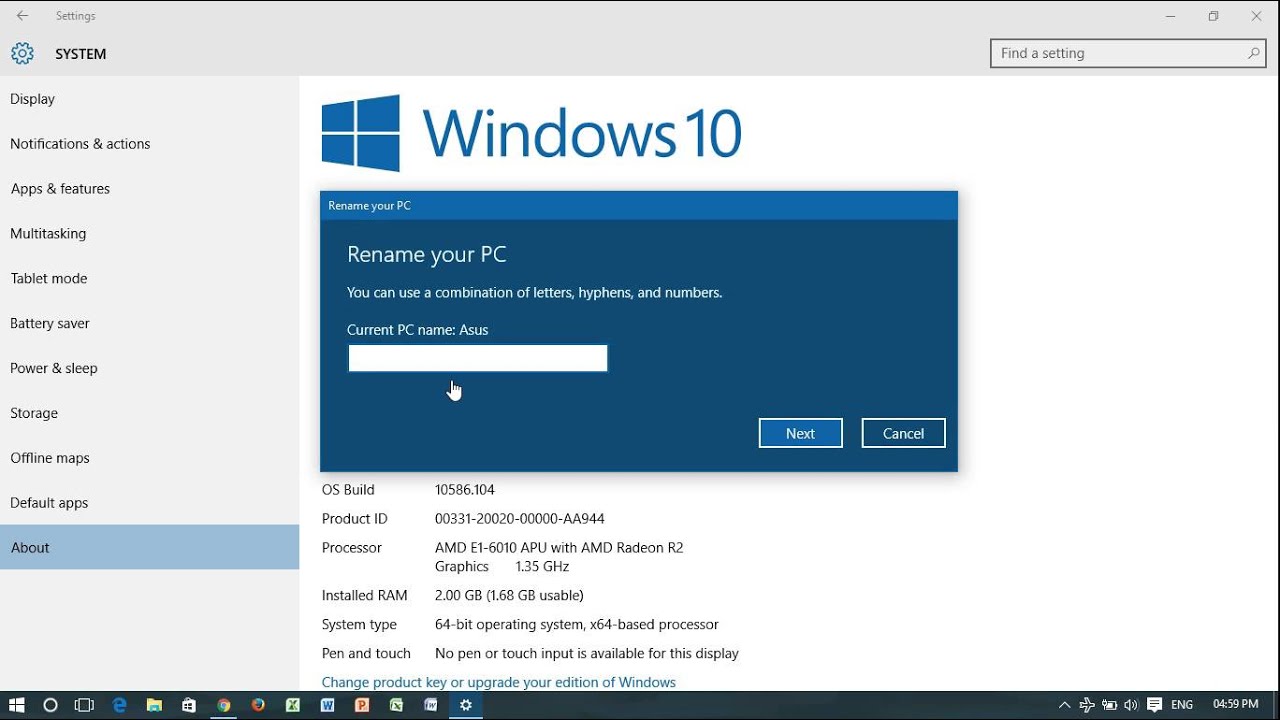This screenshot has height=720, width=1280.
Task: Open Cortana search circle on taskbar
Action: pos(50,705)
